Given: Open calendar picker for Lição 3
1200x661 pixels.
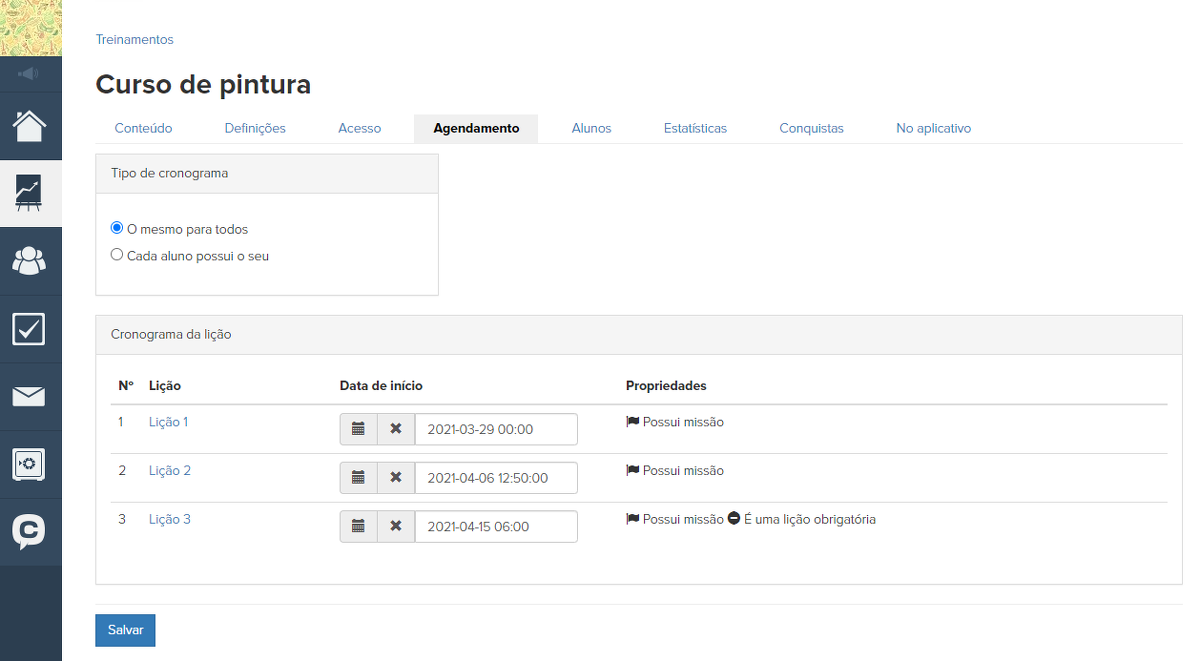Looking at the screenshot, I should pyautogui.click(x=358, y=526).
